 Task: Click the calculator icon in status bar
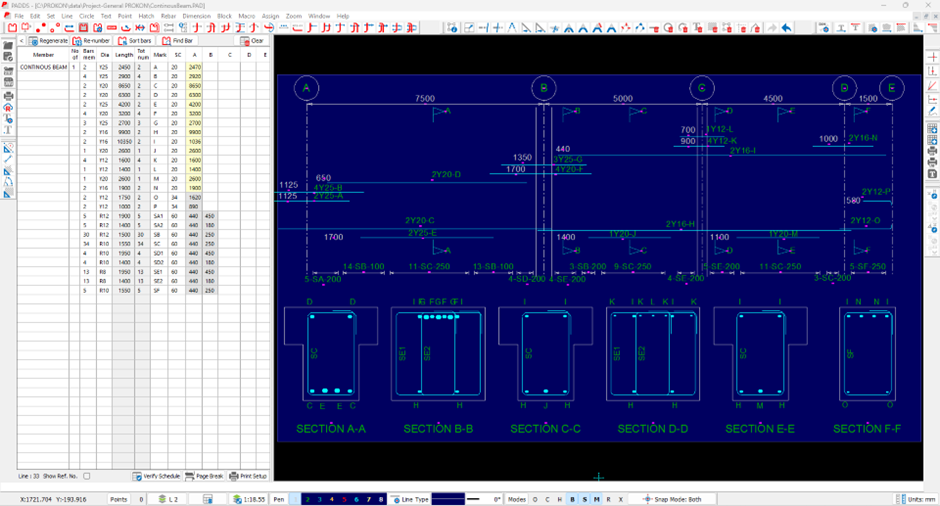(x=207, y=499)
